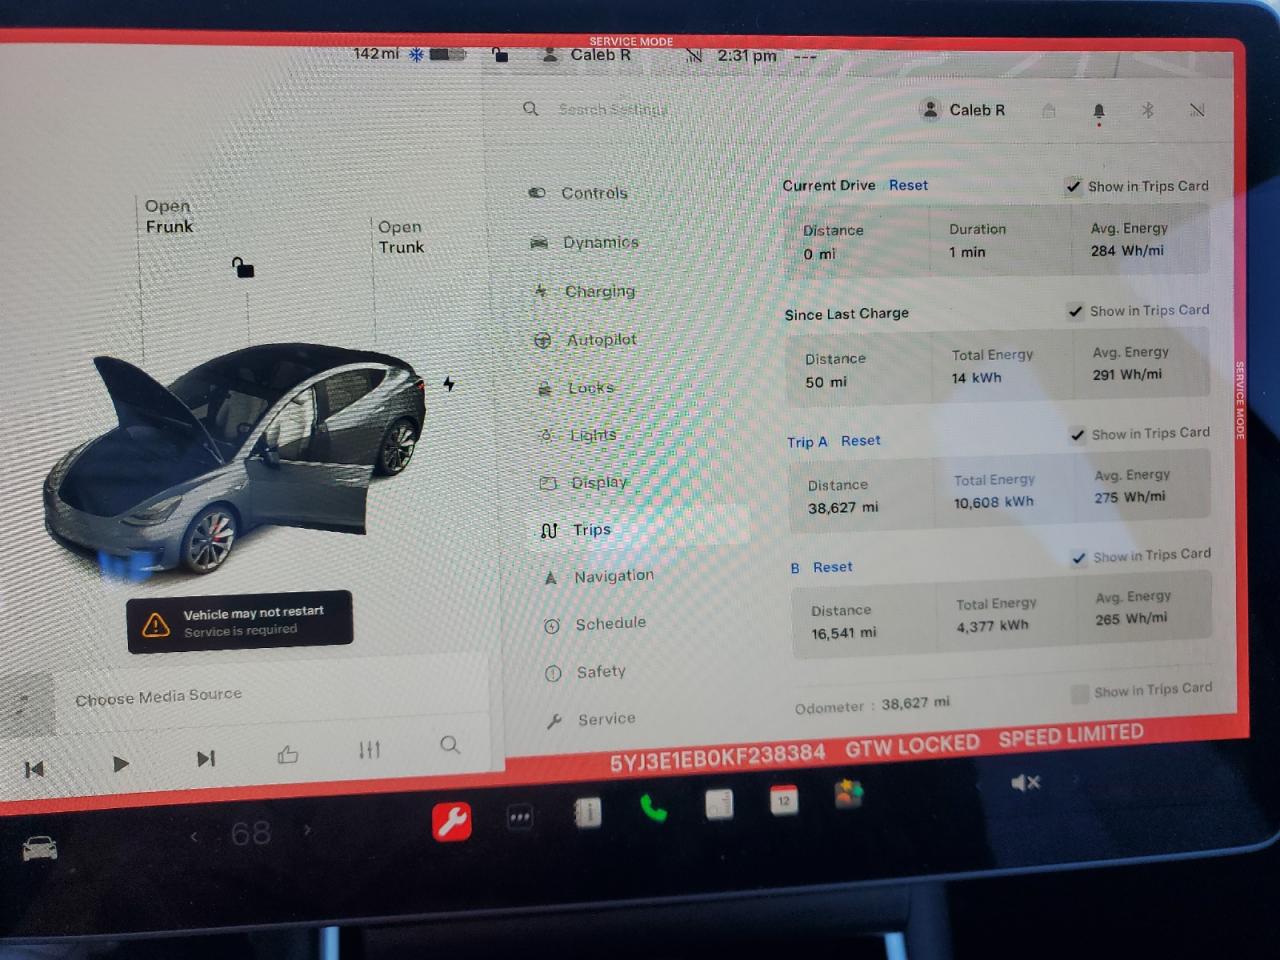The image size is (1280, 960).
Task: Reset the Trip B counter
Action: point(833,567)
